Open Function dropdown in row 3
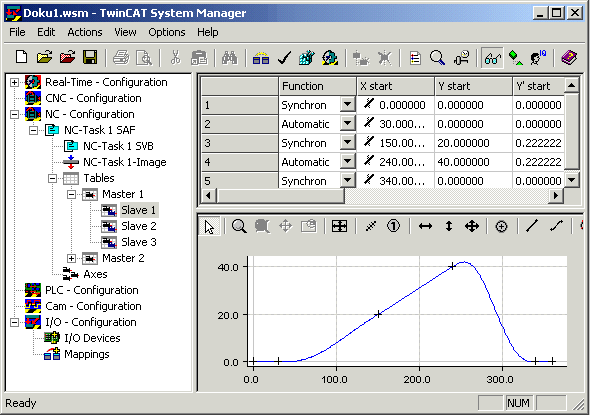 click(348, 142)
